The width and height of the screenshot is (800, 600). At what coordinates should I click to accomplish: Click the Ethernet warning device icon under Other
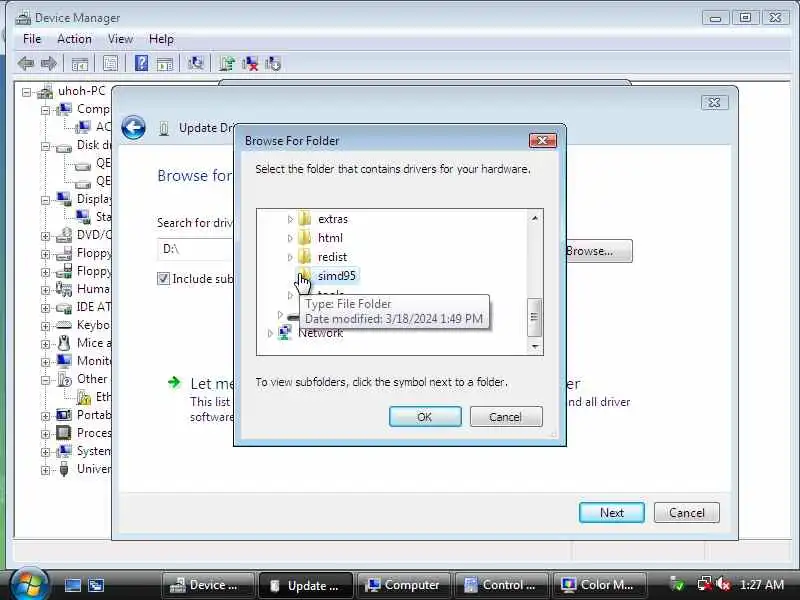(83, 397)
